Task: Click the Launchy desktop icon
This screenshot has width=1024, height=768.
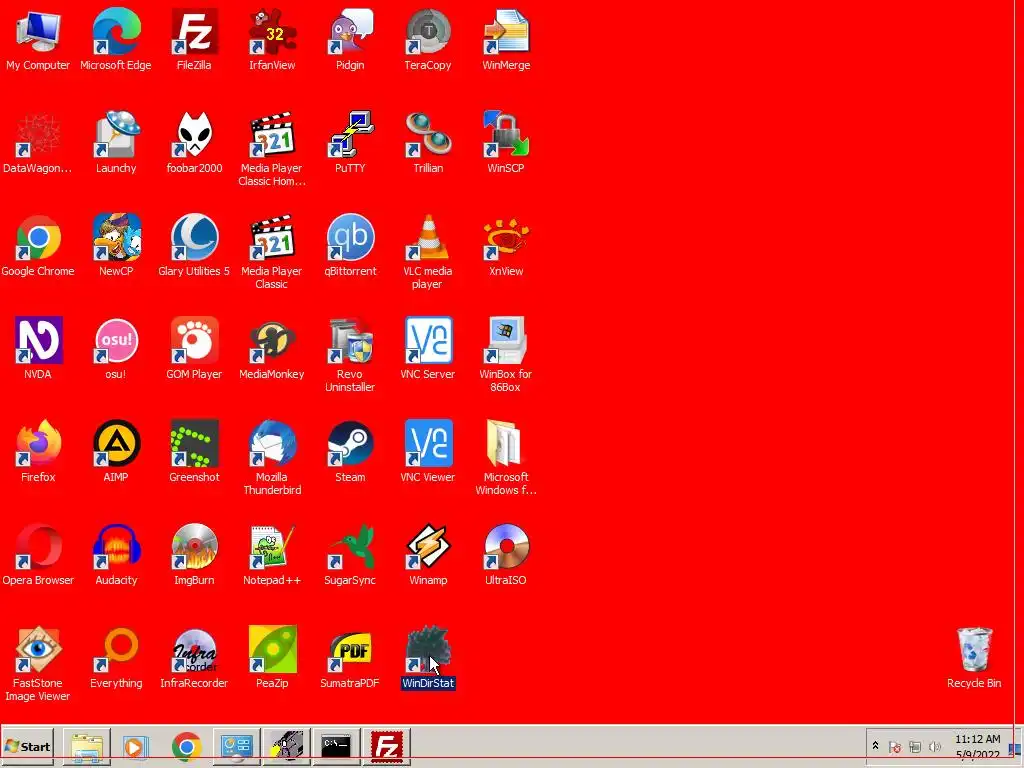Action: [116, 135]
